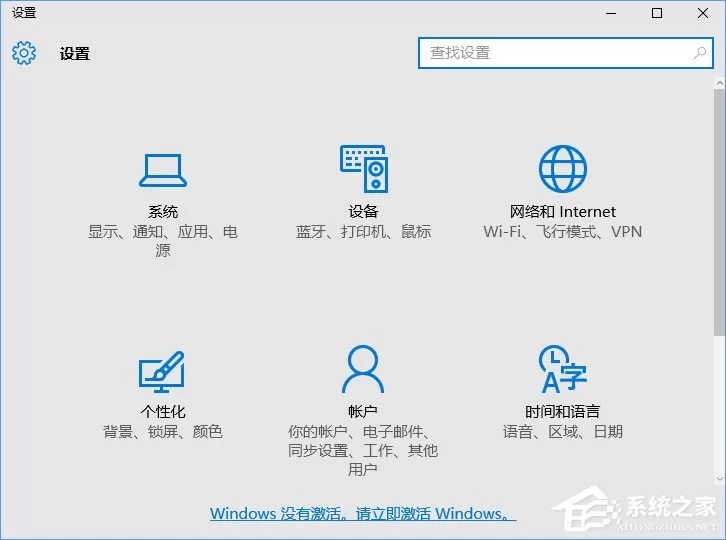Click the magnifier search icon
Screen dimensions: 726x540
700,53
